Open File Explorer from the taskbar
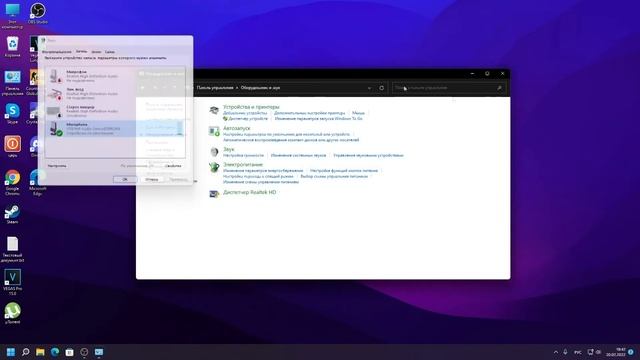The image size is (640, 360). point(40,352)
